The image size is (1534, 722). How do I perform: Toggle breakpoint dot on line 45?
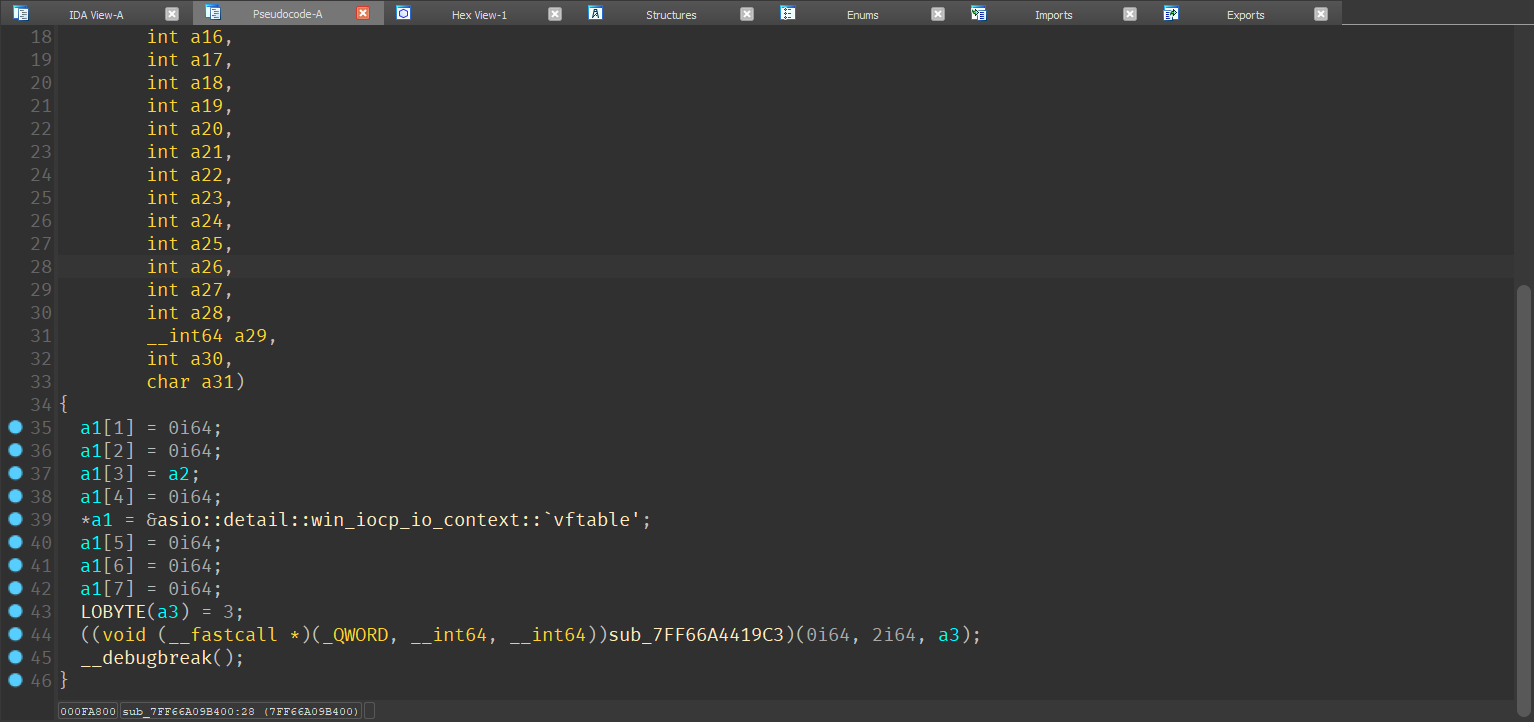click(15, 657)
